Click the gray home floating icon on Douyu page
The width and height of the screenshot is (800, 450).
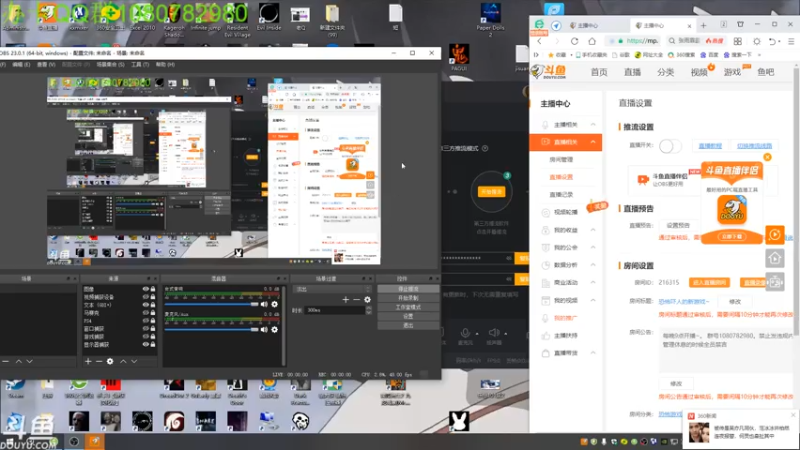[774, 258]
